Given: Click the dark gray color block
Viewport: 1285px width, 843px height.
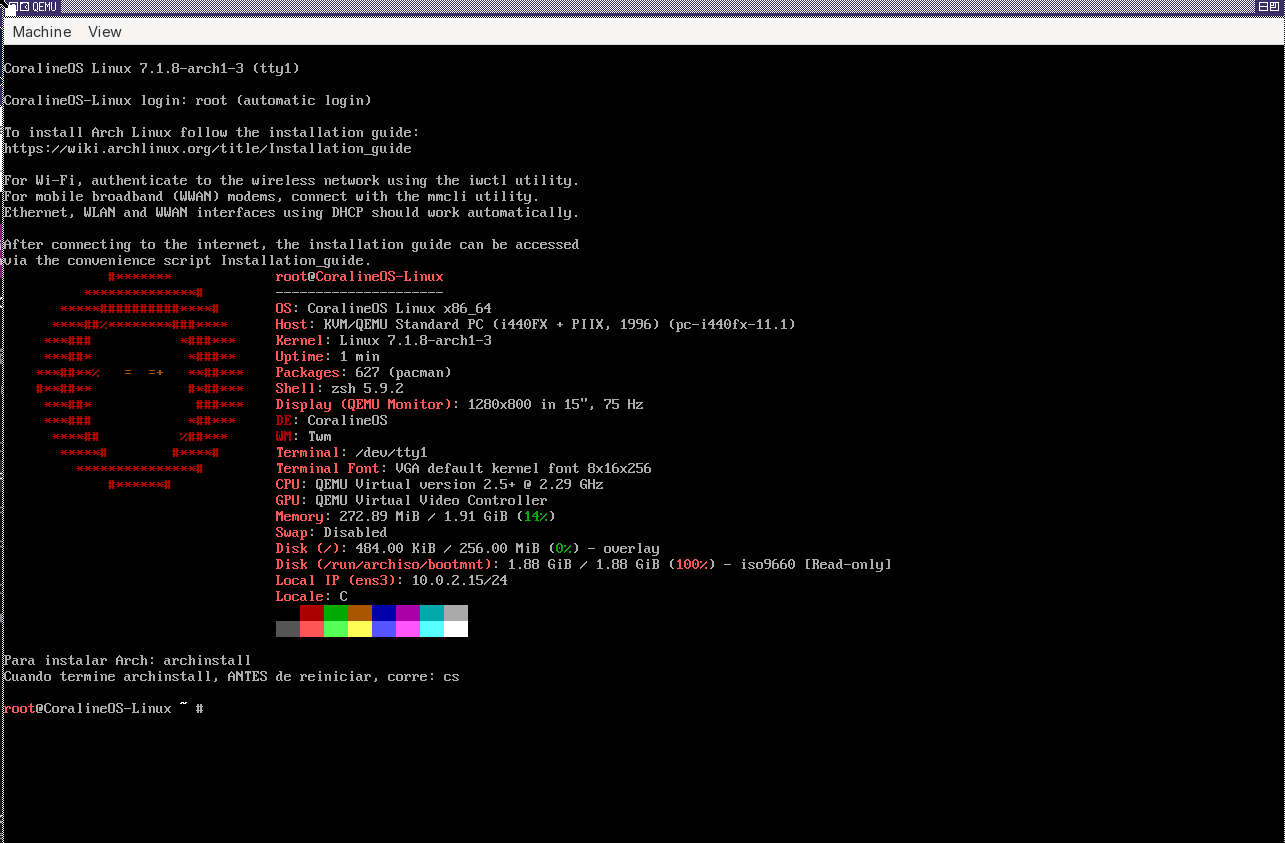Looking at the screenshot, I should (x=288, y=629).
